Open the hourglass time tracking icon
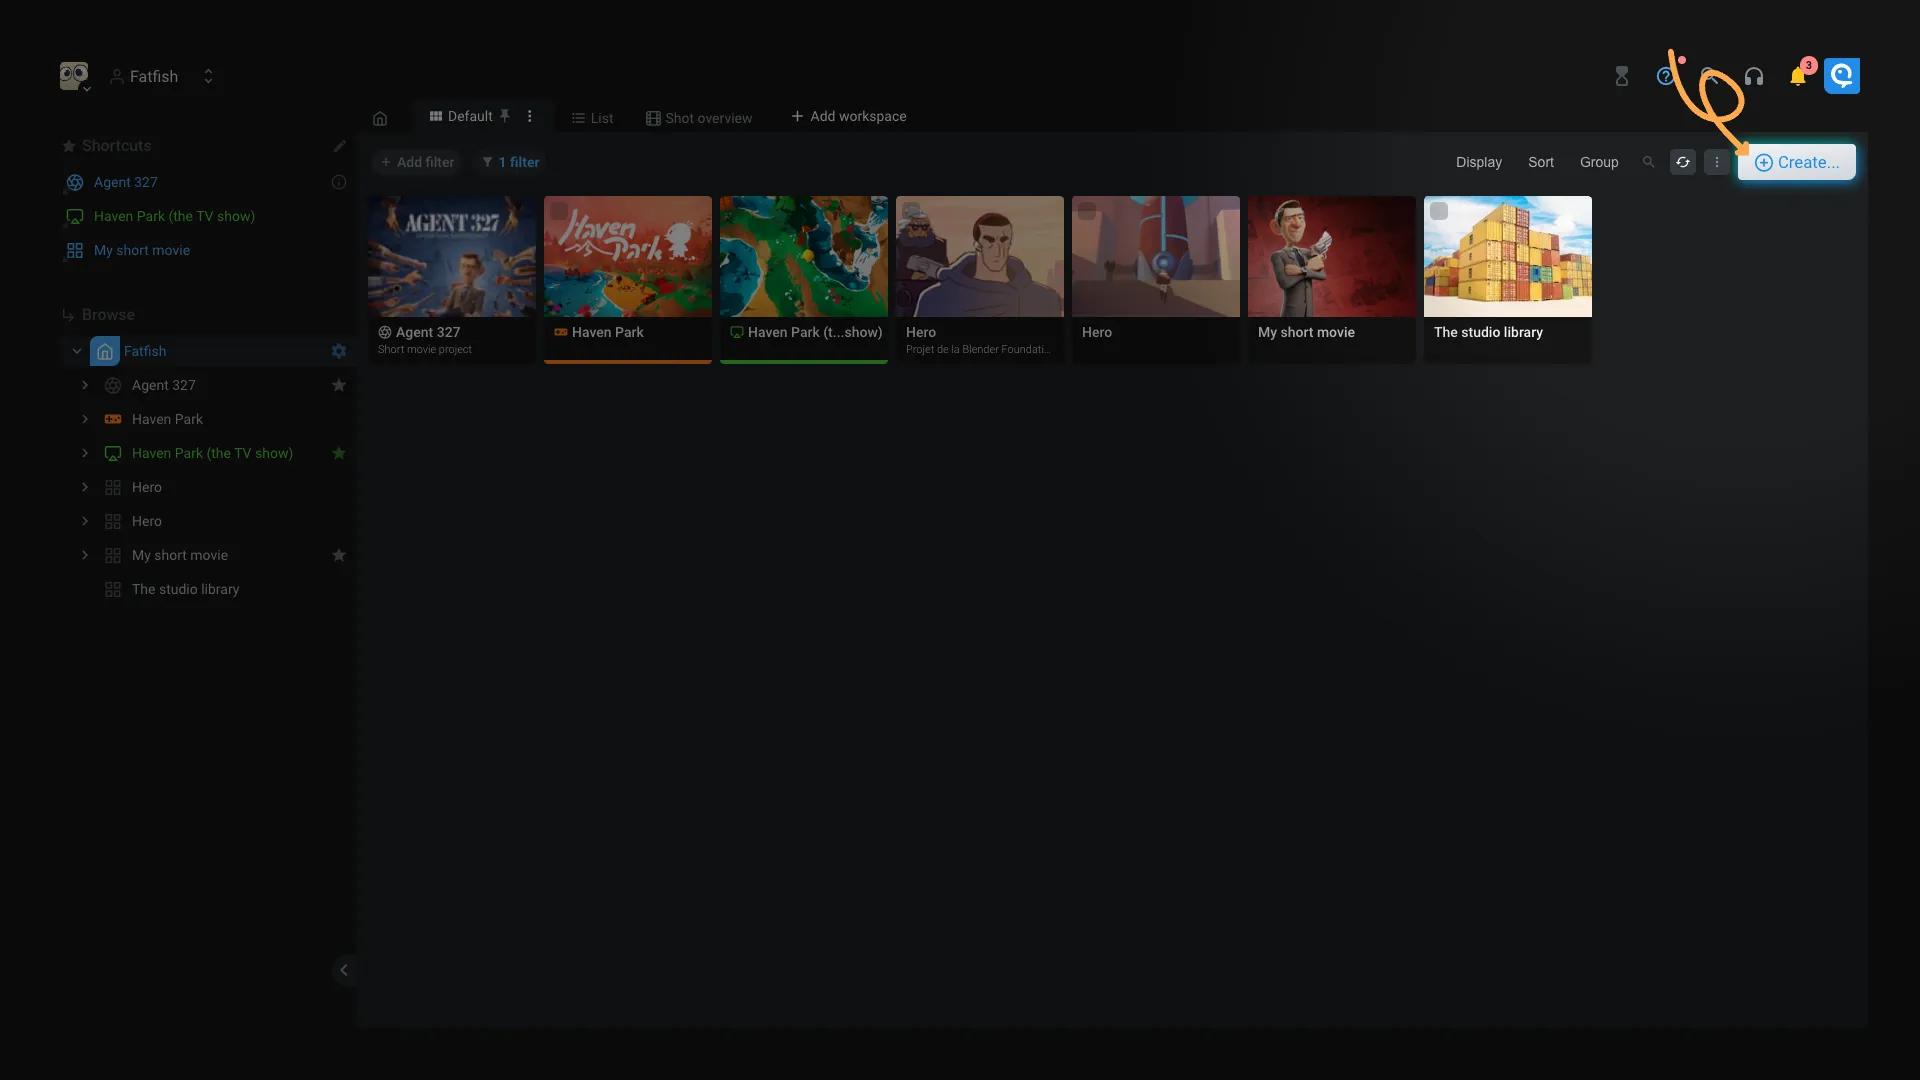Screen dimensions: 1920x1080 pos(1621,77)
